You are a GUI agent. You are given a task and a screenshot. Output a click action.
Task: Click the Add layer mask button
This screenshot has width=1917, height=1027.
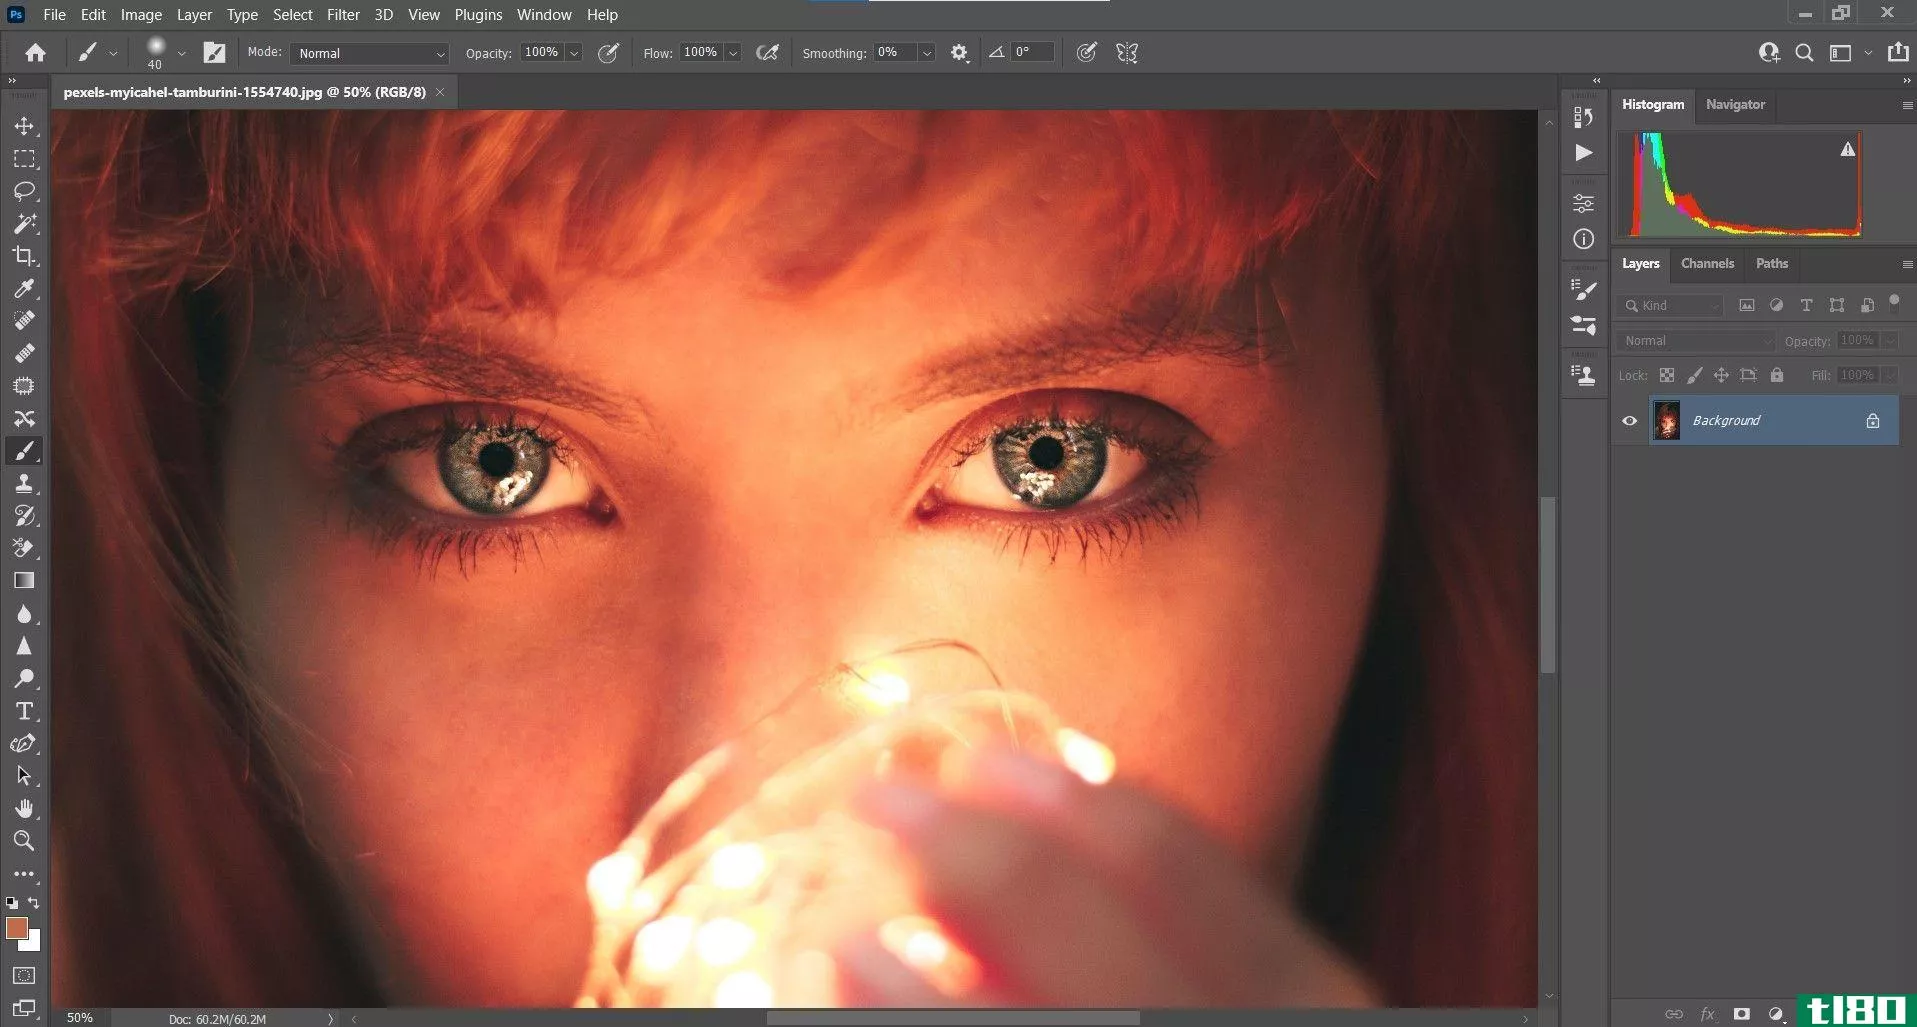click(x=1741, y=1013)
